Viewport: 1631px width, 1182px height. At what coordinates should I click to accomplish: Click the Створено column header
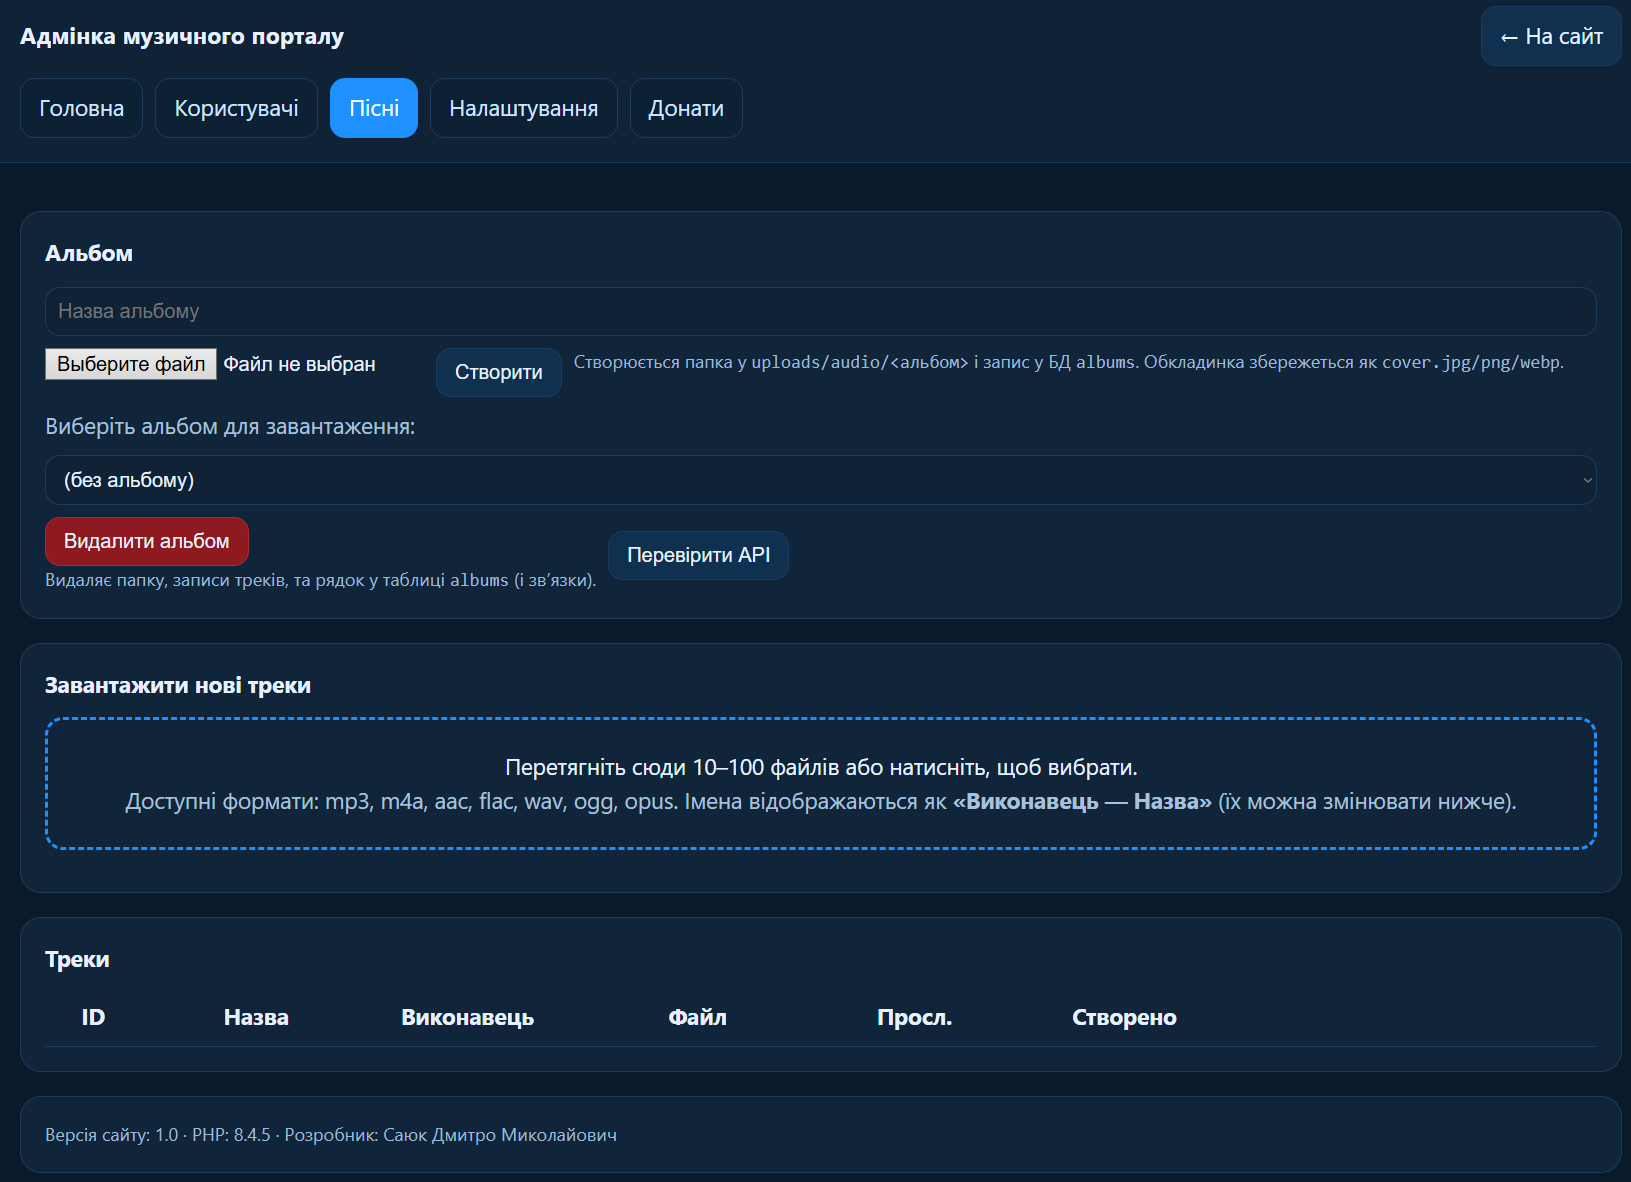[x=1124, y=1017]
